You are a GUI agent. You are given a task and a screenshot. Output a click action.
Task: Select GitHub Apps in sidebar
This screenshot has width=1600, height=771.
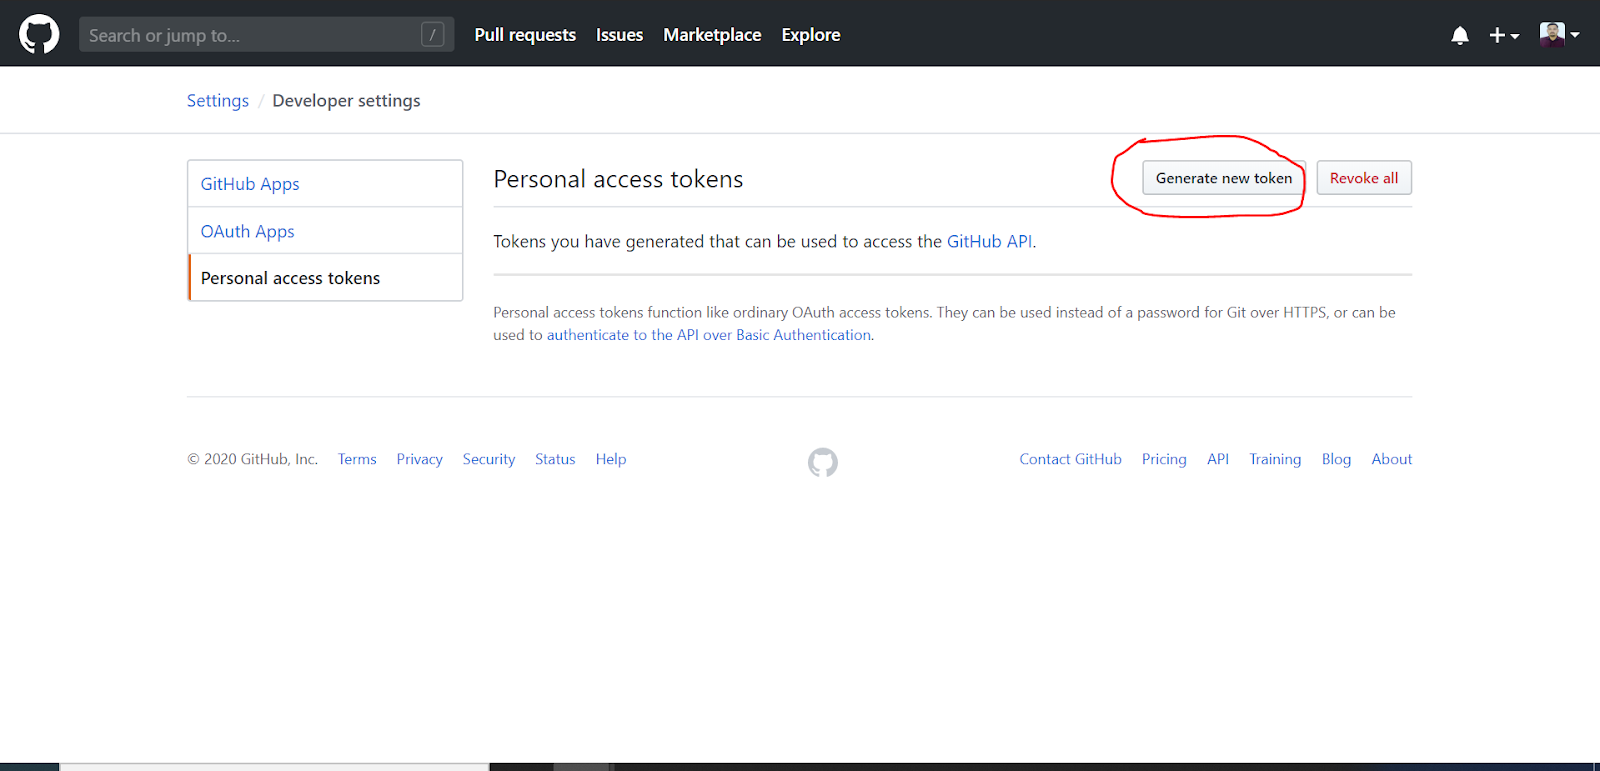coord(325,184)
